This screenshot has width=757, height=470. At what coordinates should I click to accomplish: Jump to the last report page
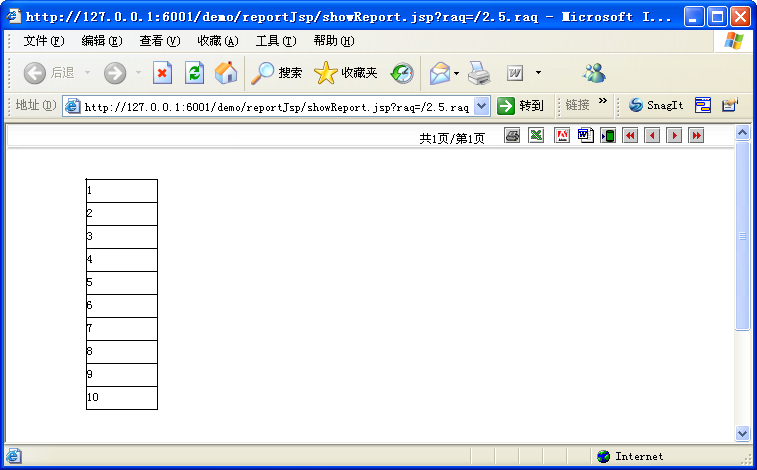pyautogui.click(x=696, y=136)
